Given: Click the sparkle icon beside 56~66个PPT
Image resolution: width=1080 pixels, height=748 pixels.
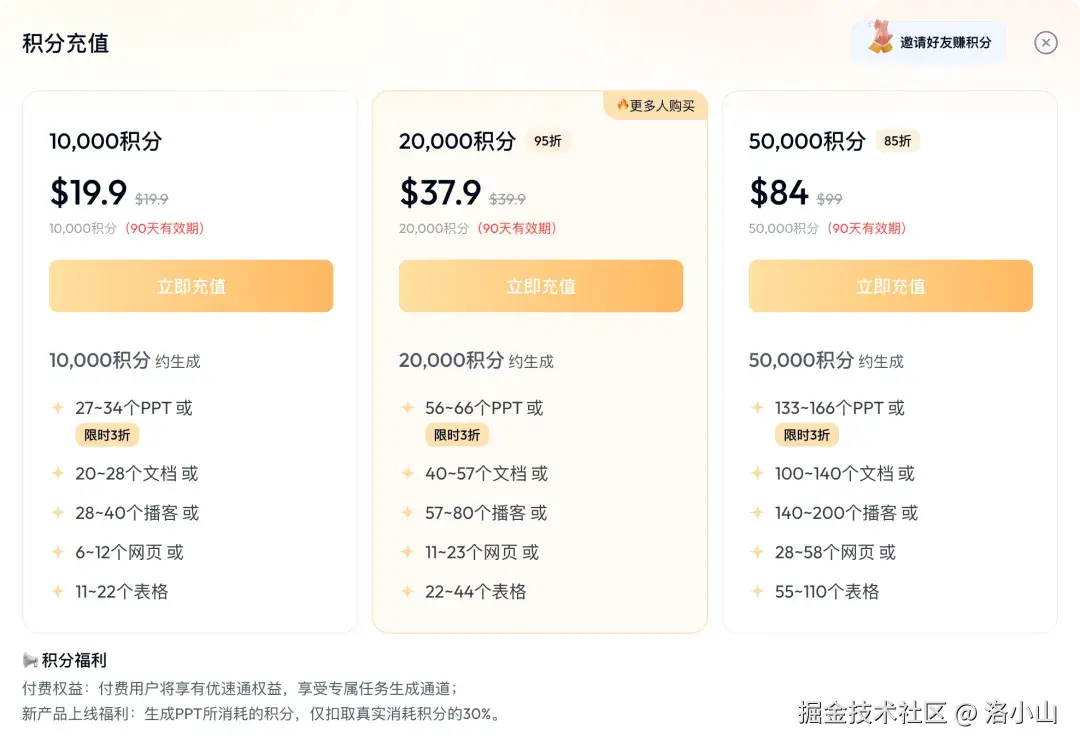Looking at the screenshot, I should pyautogui.click(x=407, y=408).
